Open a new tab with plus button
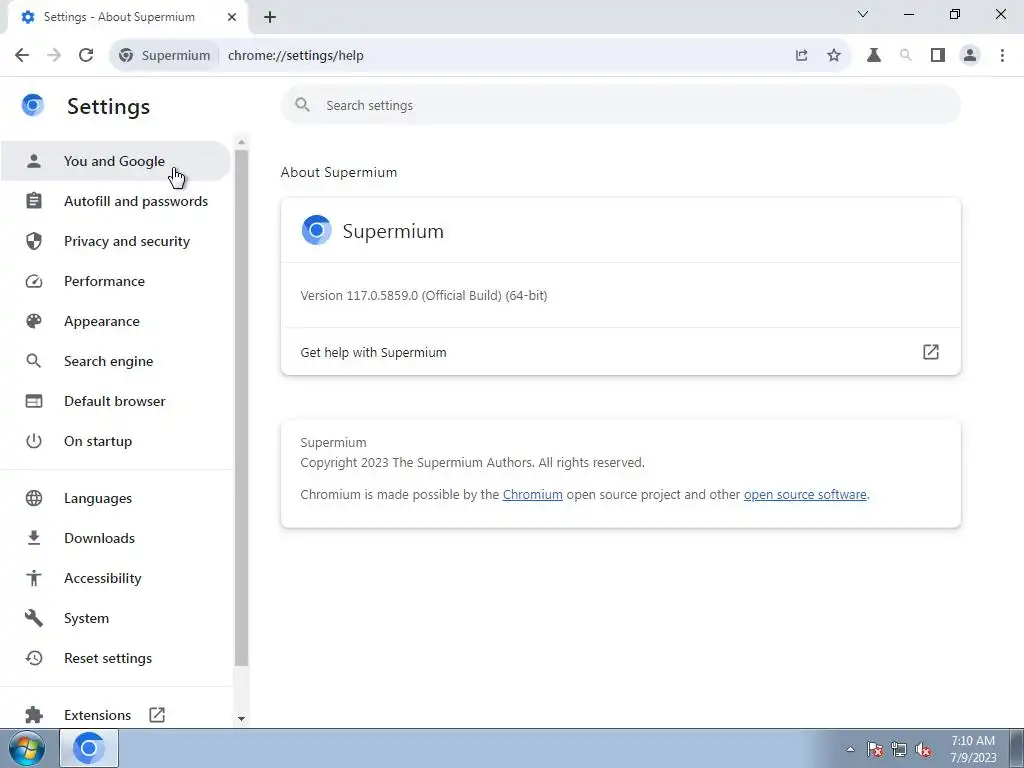1024x768 pixels. (270, 18)
